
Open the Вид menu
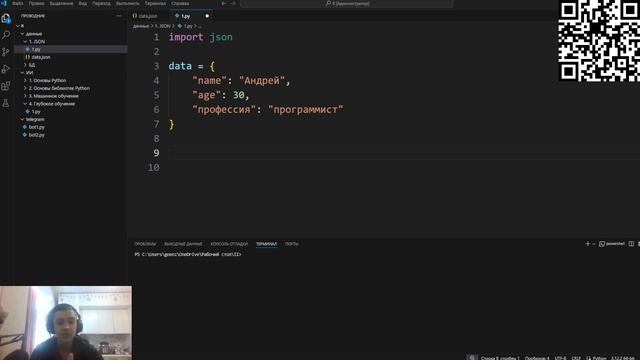coord(82,3)
